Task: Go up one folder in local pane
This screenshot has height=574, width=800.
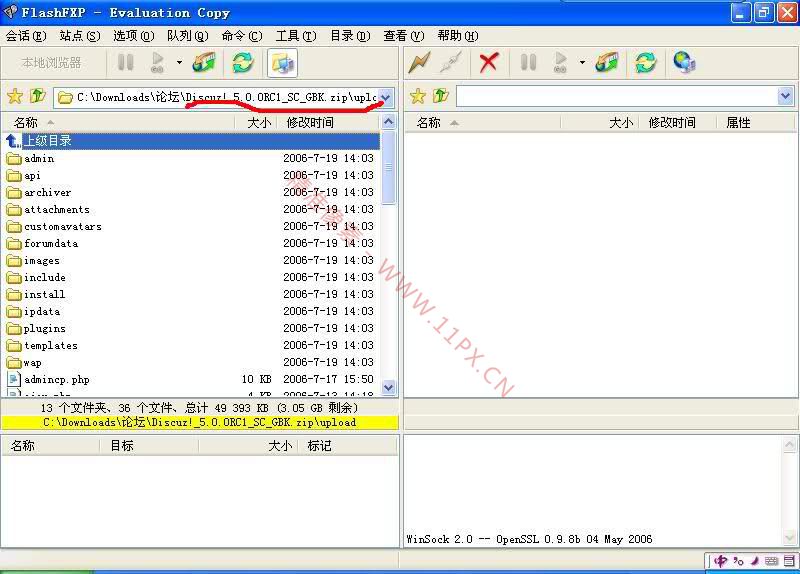Action: click(37, 97)
